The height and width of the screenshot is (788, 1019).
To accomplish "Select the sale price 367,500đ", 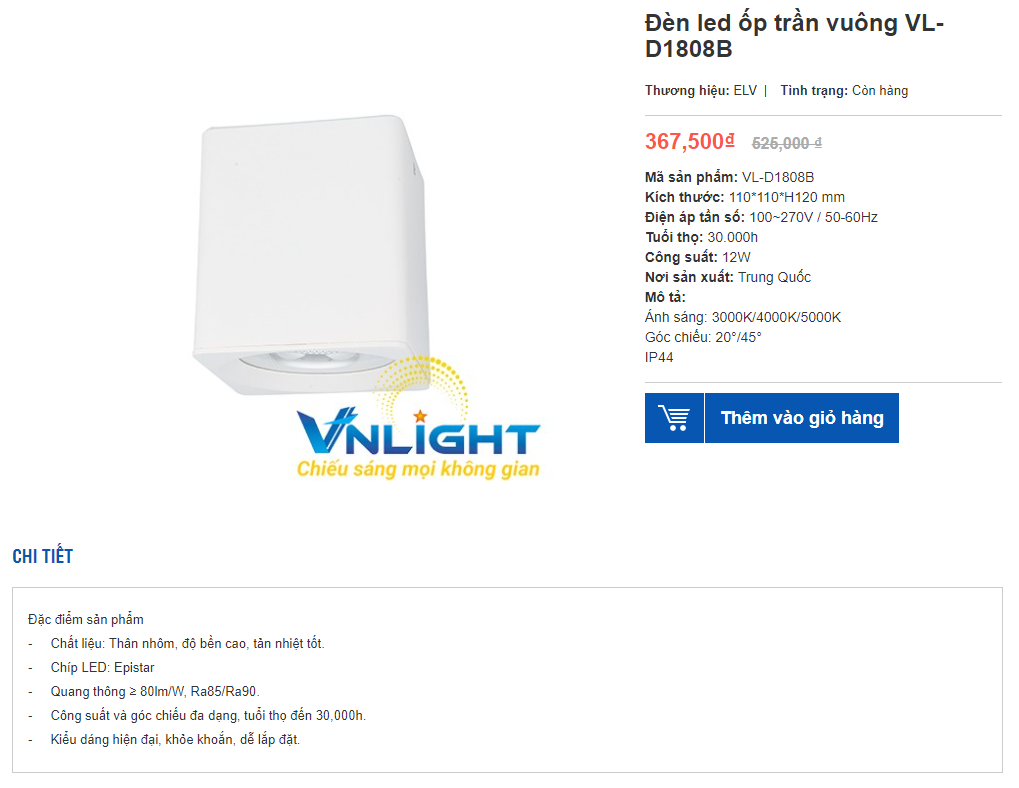I will 690,142.
